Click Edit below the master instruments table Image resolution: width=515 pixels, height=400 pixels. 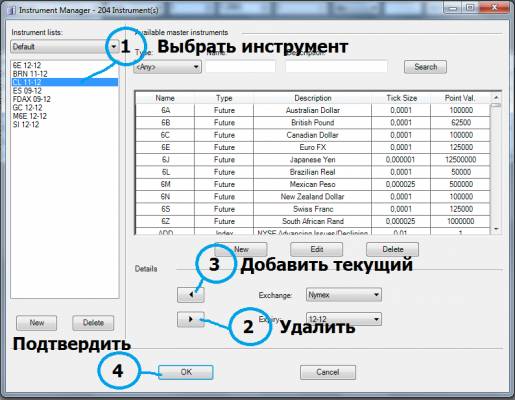pos(317,249)
